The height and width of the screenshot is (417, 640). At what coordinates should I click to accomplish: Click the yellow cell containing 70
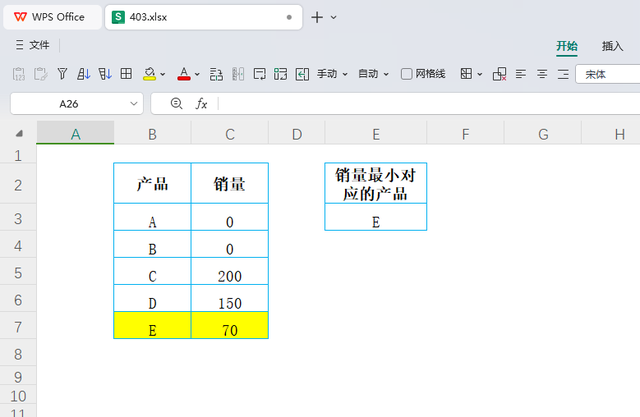(x=229, y=325)
